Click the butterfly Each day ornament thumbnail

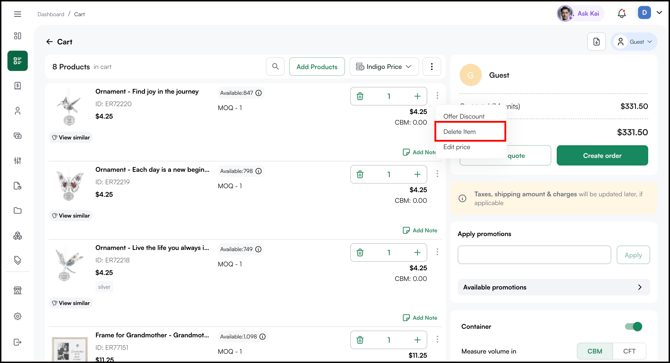click(x=69, y=186)
